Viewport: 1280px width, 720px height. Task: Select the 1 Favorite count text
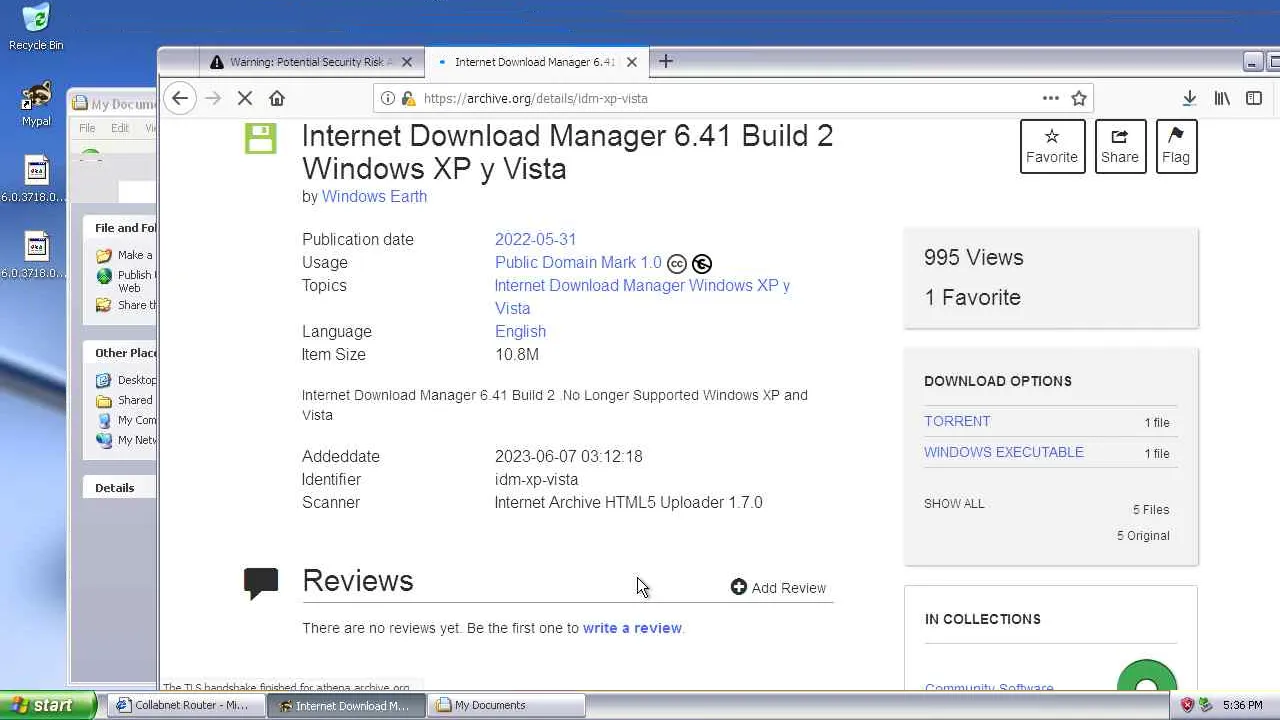coord(972,297)
